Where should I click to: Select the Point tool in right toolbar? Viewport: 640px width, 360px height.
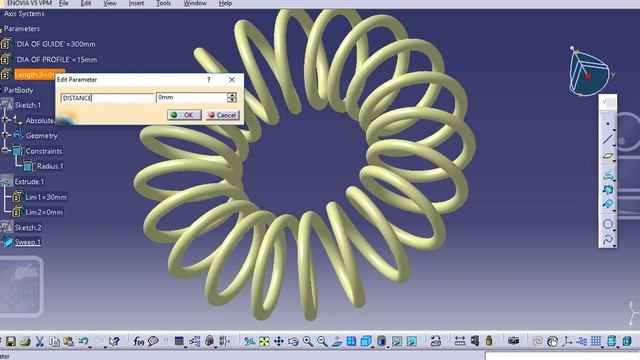[x=607, y=123]
